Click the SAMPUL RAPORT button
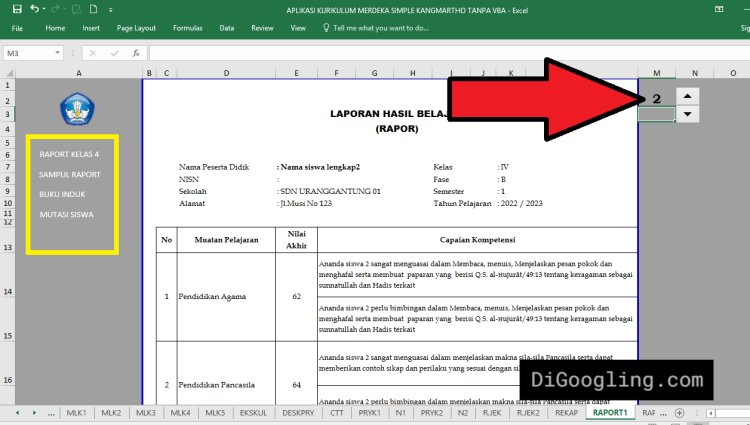This screenshot has width=750, height=425. (x=69, y=174)
